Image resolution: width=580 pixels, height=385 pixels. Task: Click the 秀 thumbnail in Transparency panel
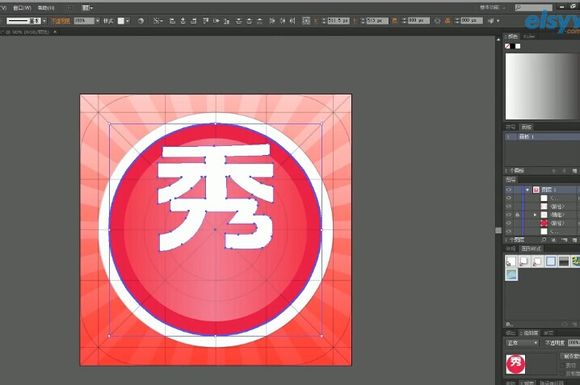tap(515, 364)
